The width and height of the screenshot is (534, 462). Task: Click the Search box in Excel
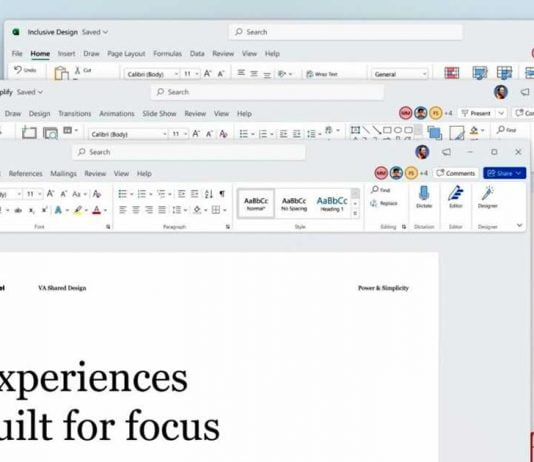(345, 32)
